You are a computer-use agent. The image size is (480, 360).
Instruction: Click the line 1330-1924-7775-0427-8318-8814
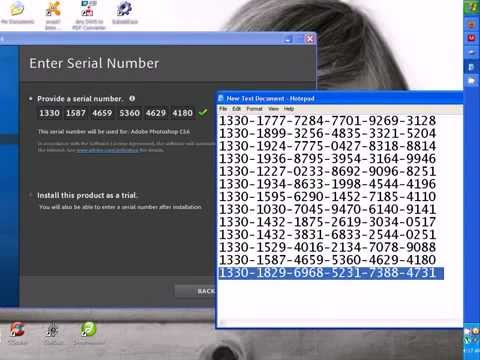327,146
